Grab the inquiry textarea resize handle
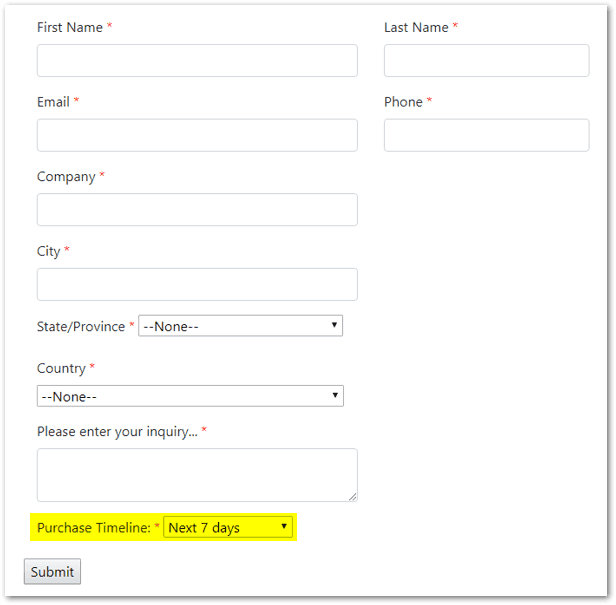 pyautogui.click(x=352, y=496)
